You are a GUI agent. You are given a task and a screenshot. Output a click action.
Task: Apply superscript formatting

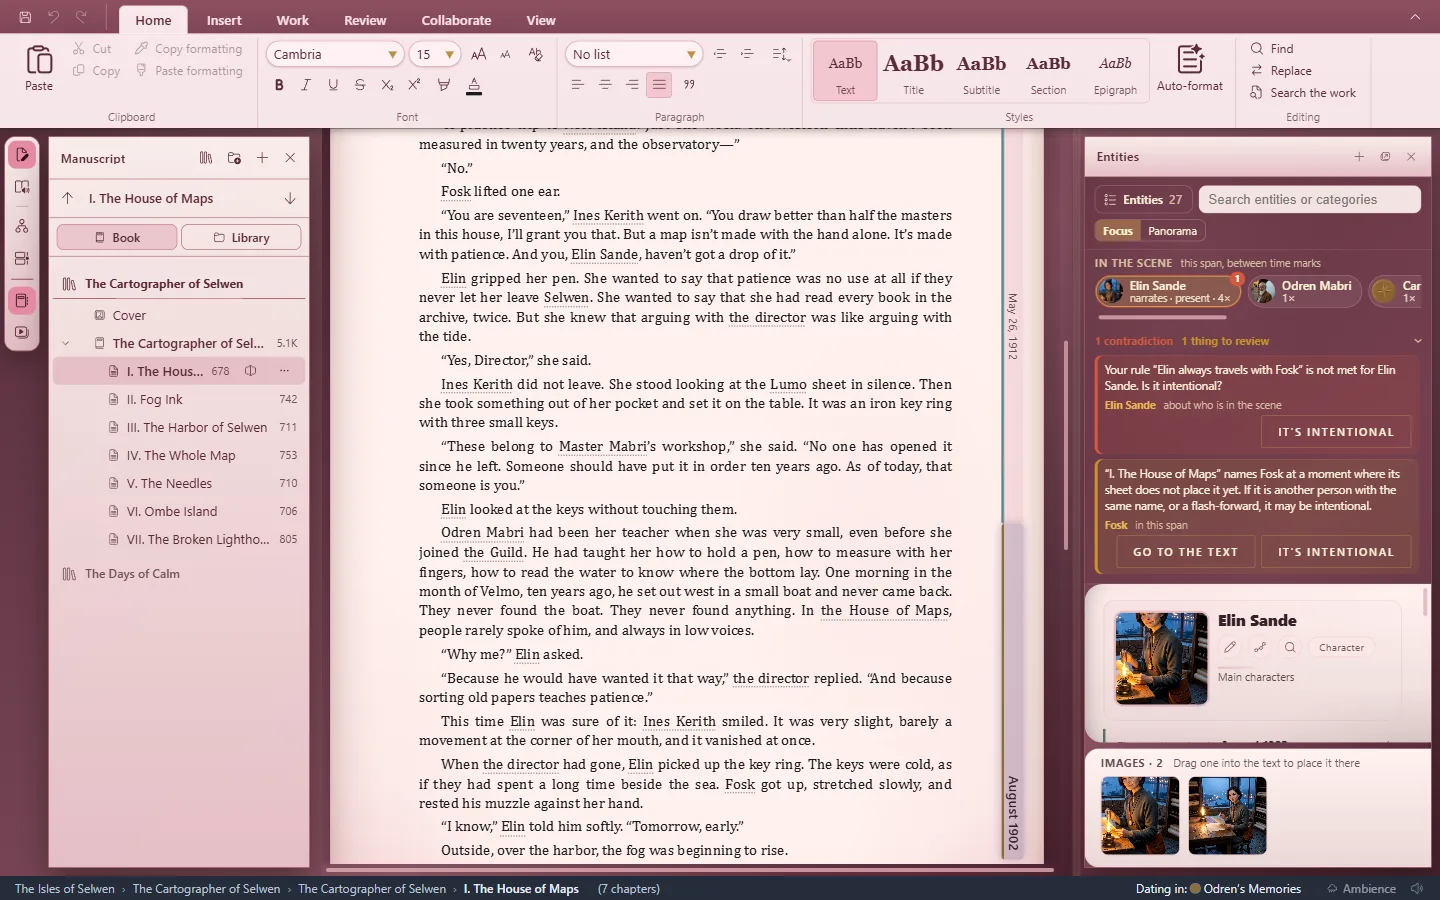tap(414, 85)
